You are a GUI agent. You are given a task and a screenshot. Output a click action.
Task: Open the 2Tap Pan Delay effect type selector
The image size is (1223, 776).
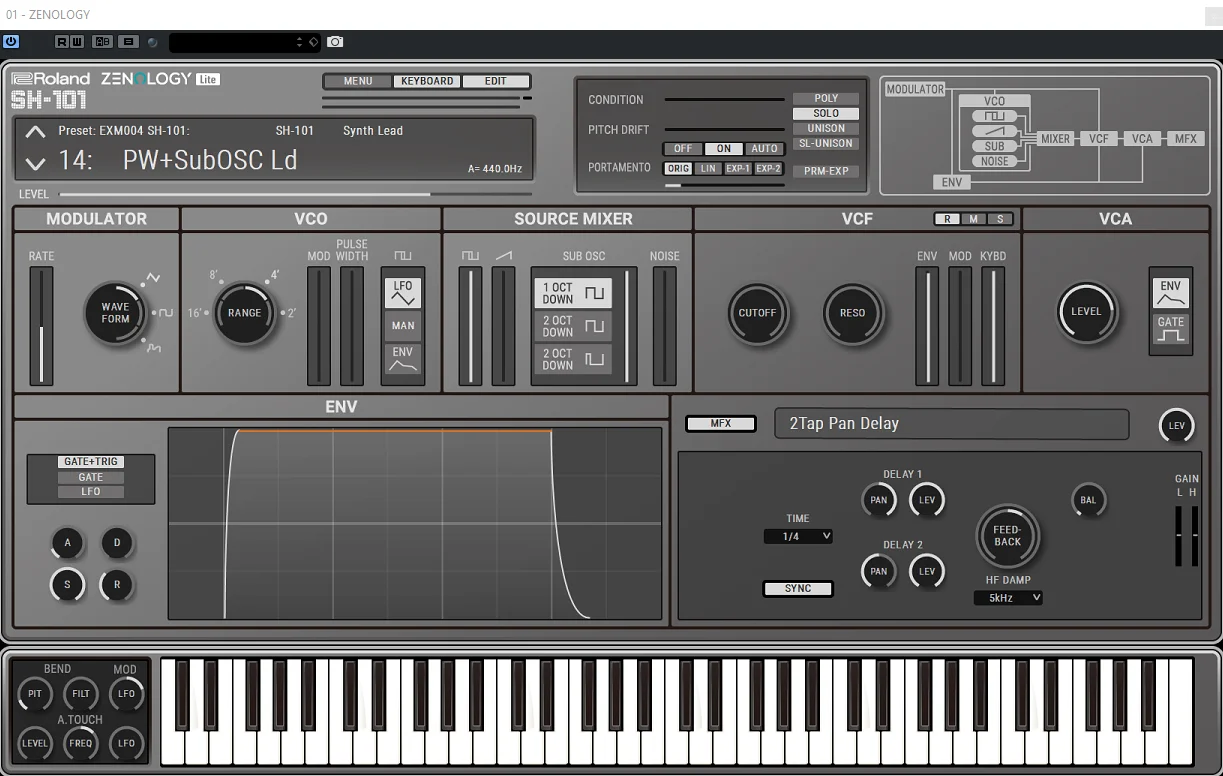pyautogui.click(x=952, y=424)
